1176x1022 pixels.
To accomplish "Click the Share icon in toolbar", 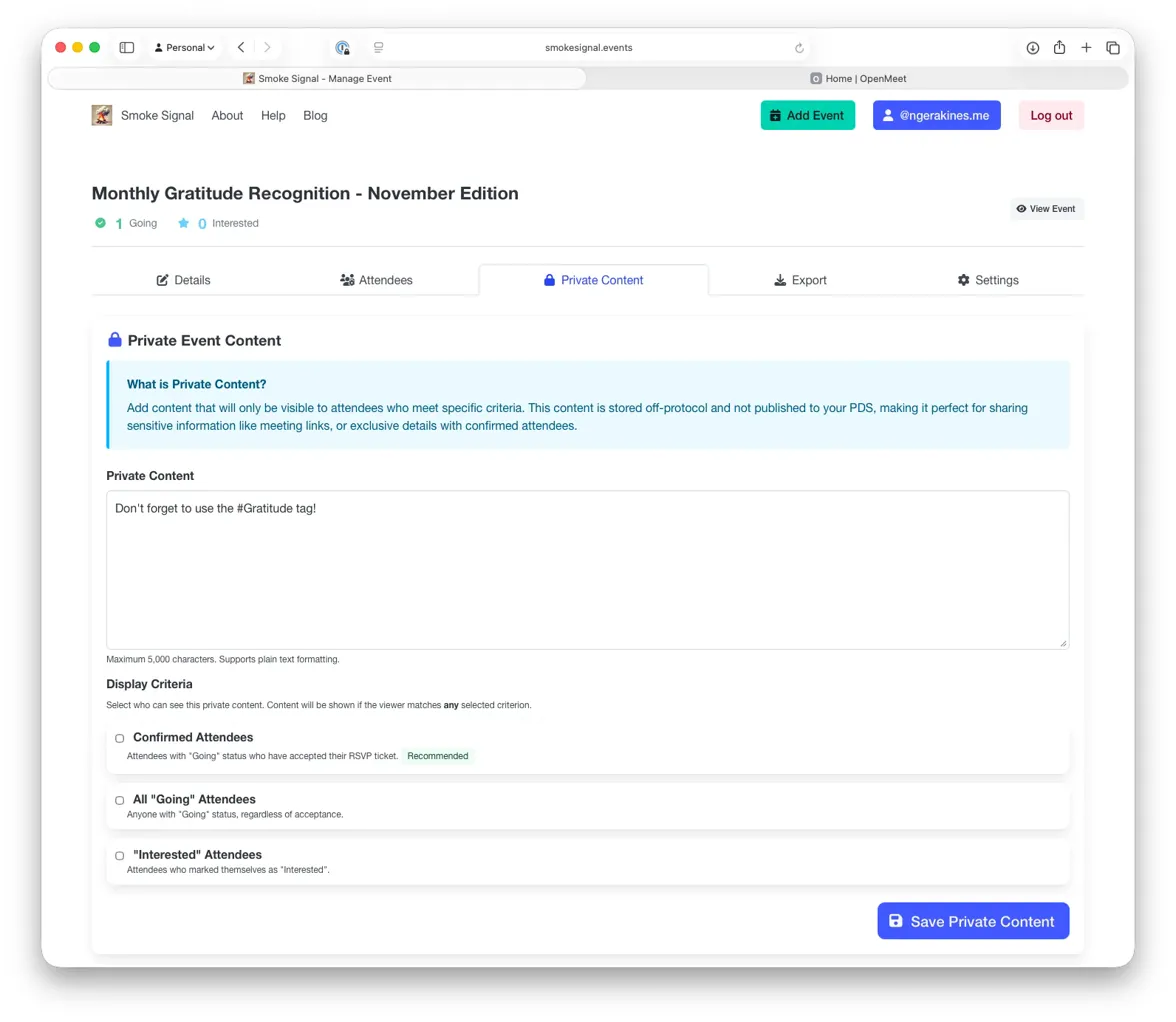I will [x=1059, y=47].
